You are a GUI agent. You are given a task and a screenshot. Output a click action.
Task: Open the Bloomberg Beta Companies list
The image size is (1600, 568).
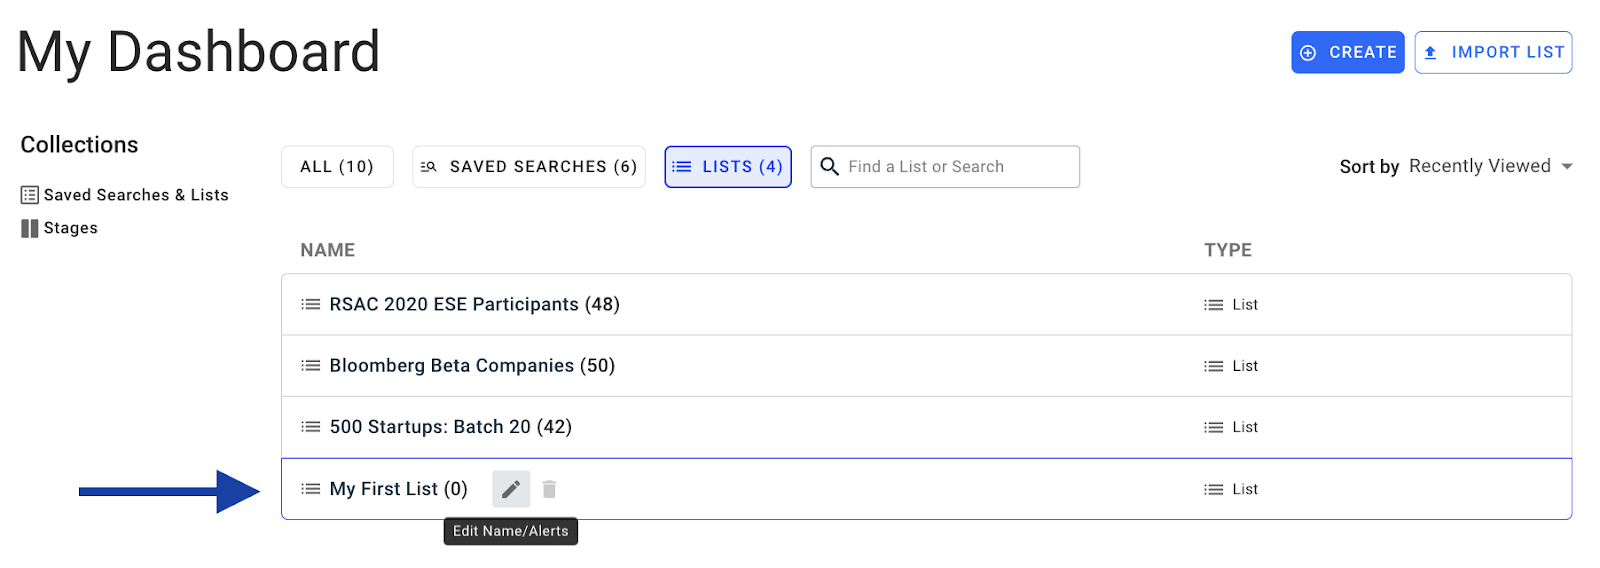pyautogui.click(x=472, y=366)
